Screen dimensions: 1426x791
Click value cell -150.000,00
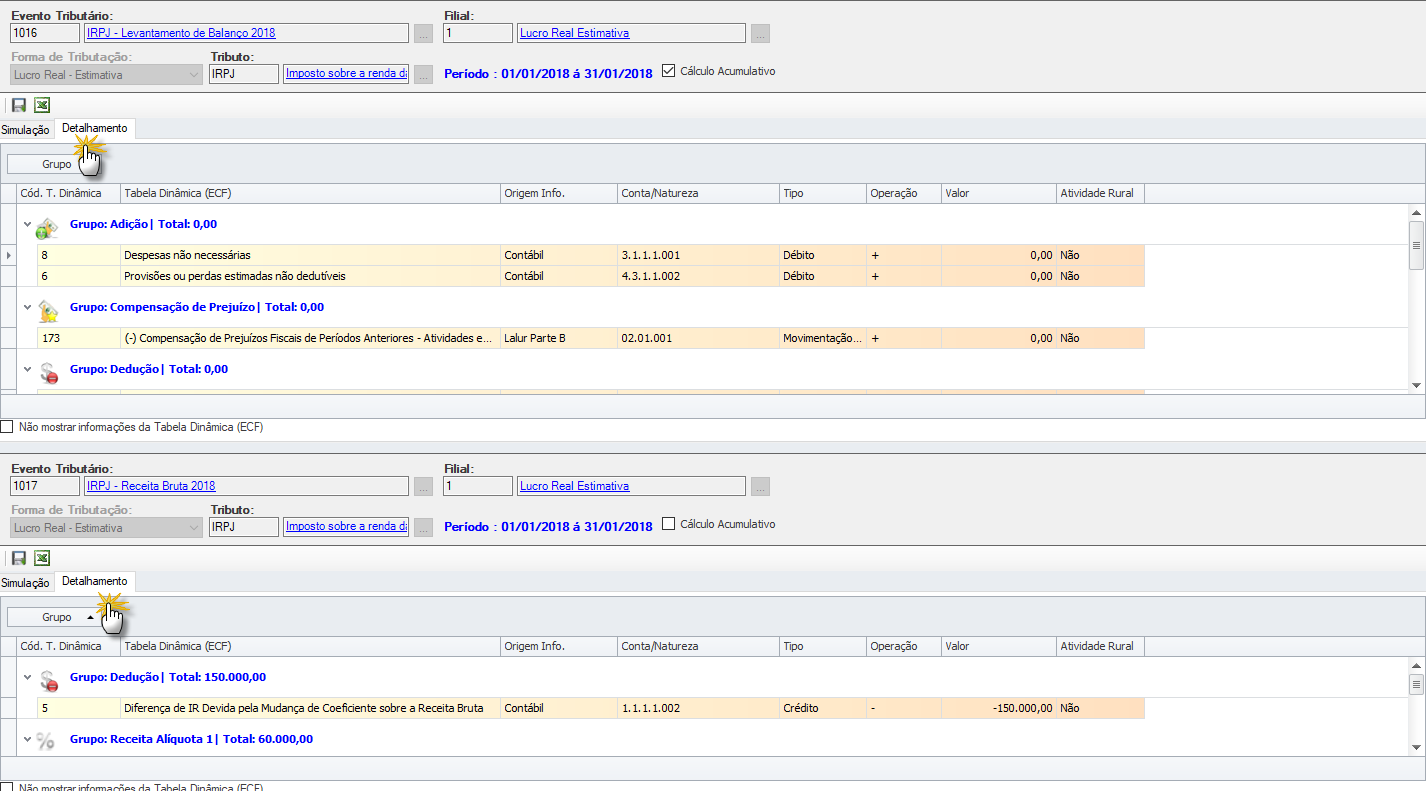998,708
